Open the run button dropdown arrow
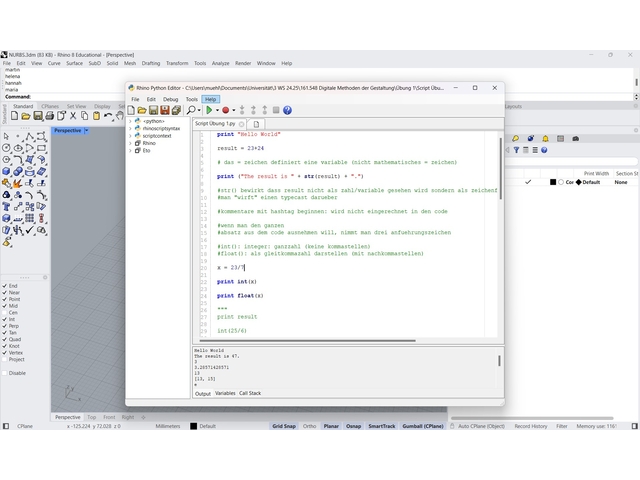This screenshot has height=480, width=640. pos(217,110)
